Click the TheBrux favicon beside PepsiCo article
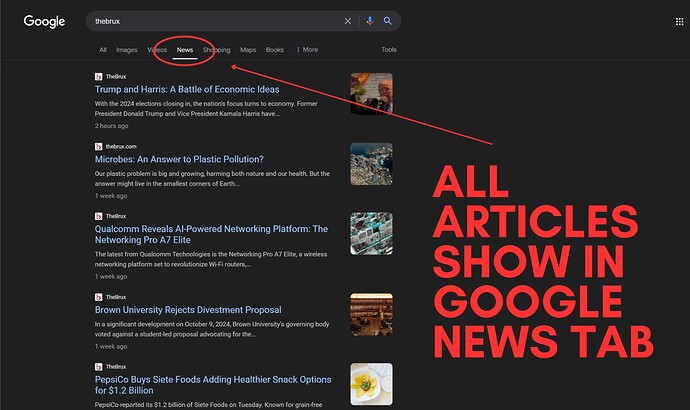 [99, 366]
